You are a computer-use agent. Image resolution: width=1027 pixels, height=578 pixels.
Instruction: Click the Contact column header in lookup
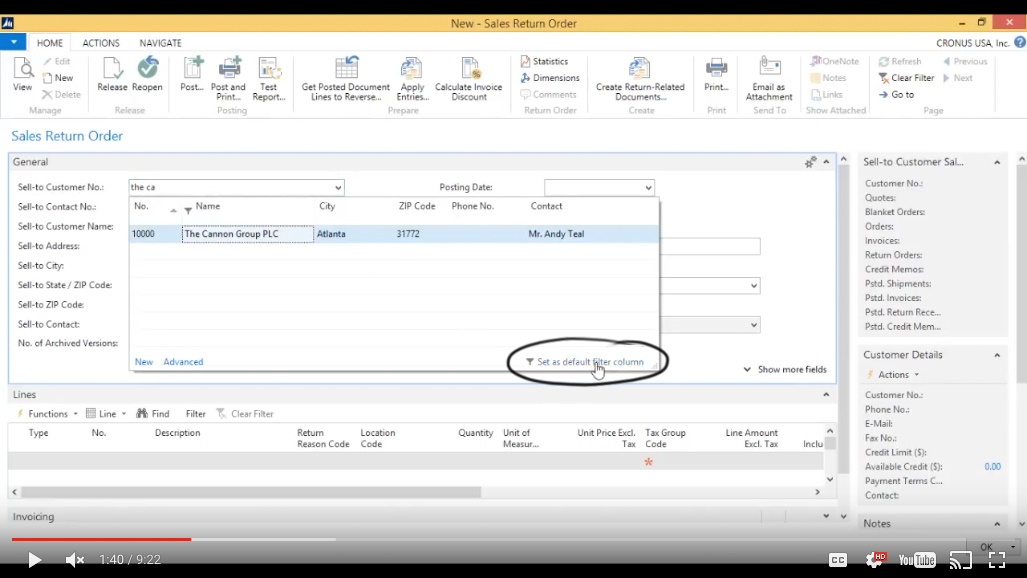[546, 206]
